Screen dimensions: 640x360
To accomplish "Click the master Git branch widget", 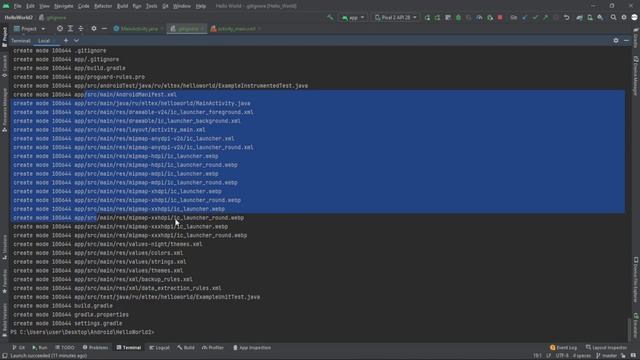I will click(x=606, y=356).
